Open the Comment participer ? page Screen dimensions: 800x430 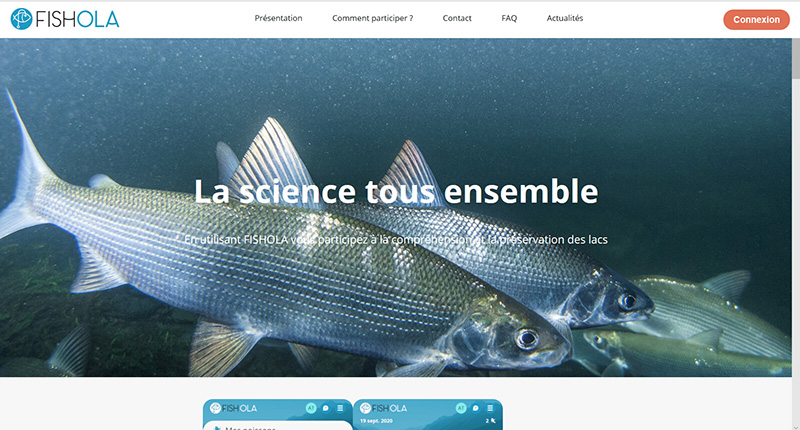click(372, 18)
